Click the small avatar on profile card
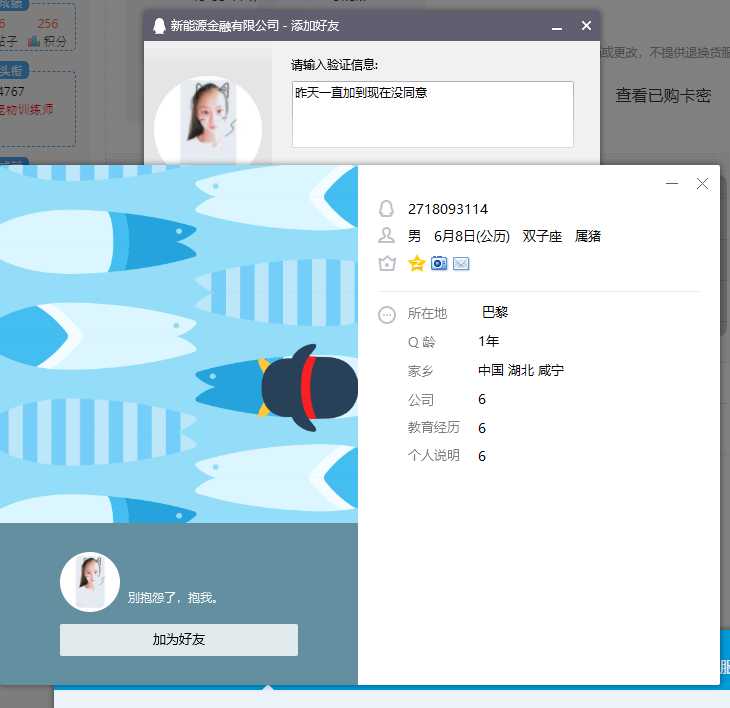This screenshot has height=708, width=730. [x=90, y=582]
